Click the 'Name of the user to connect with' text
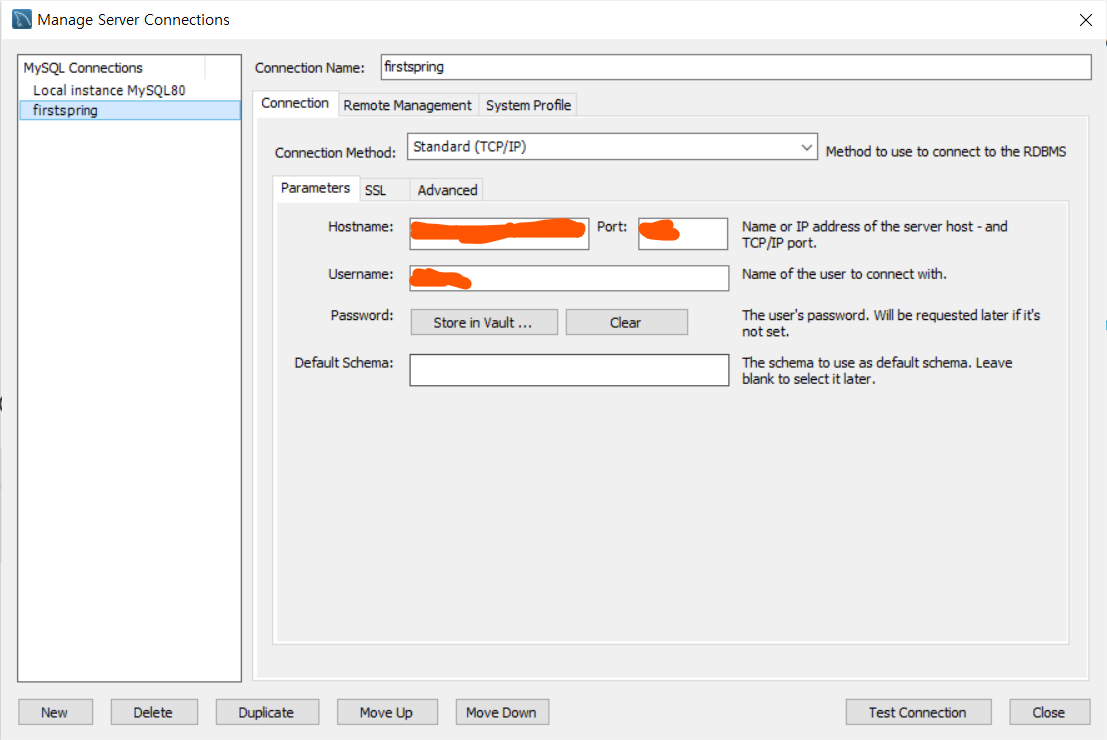 click(844, 274)
